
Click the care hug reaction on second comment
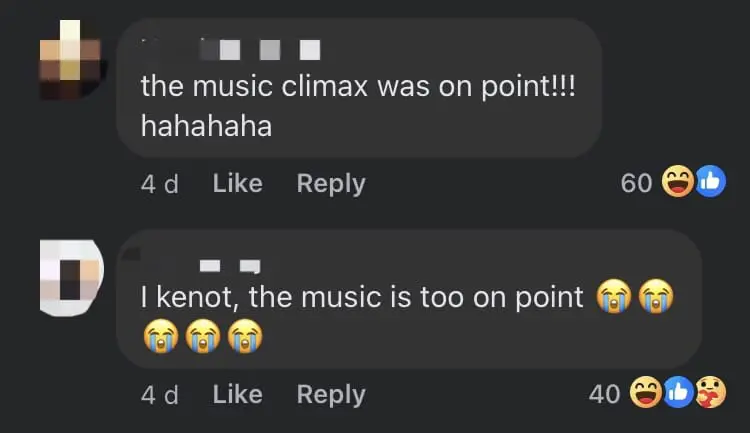point(707,394)
